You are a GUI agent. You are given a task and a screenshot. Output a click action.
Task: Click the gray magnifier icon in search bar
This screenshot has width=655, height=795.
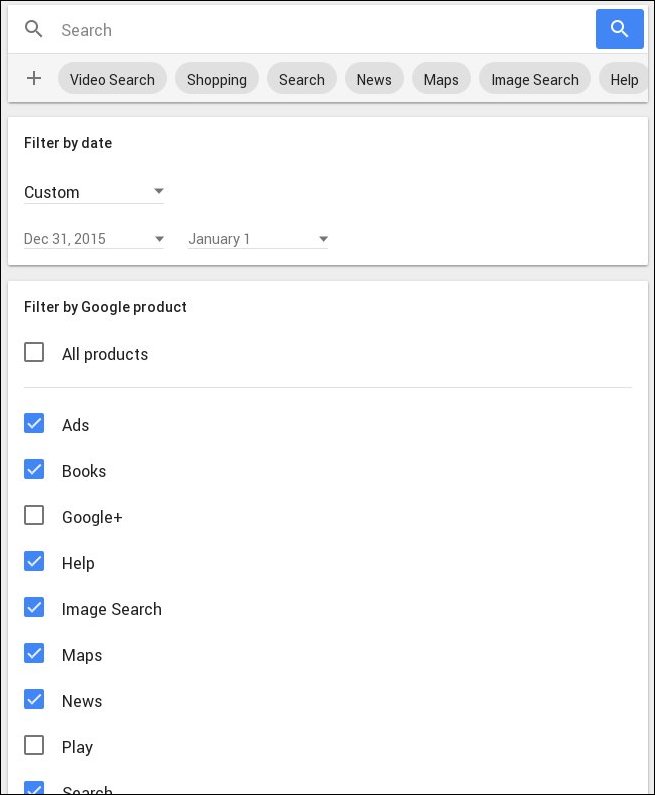(33, 29)
